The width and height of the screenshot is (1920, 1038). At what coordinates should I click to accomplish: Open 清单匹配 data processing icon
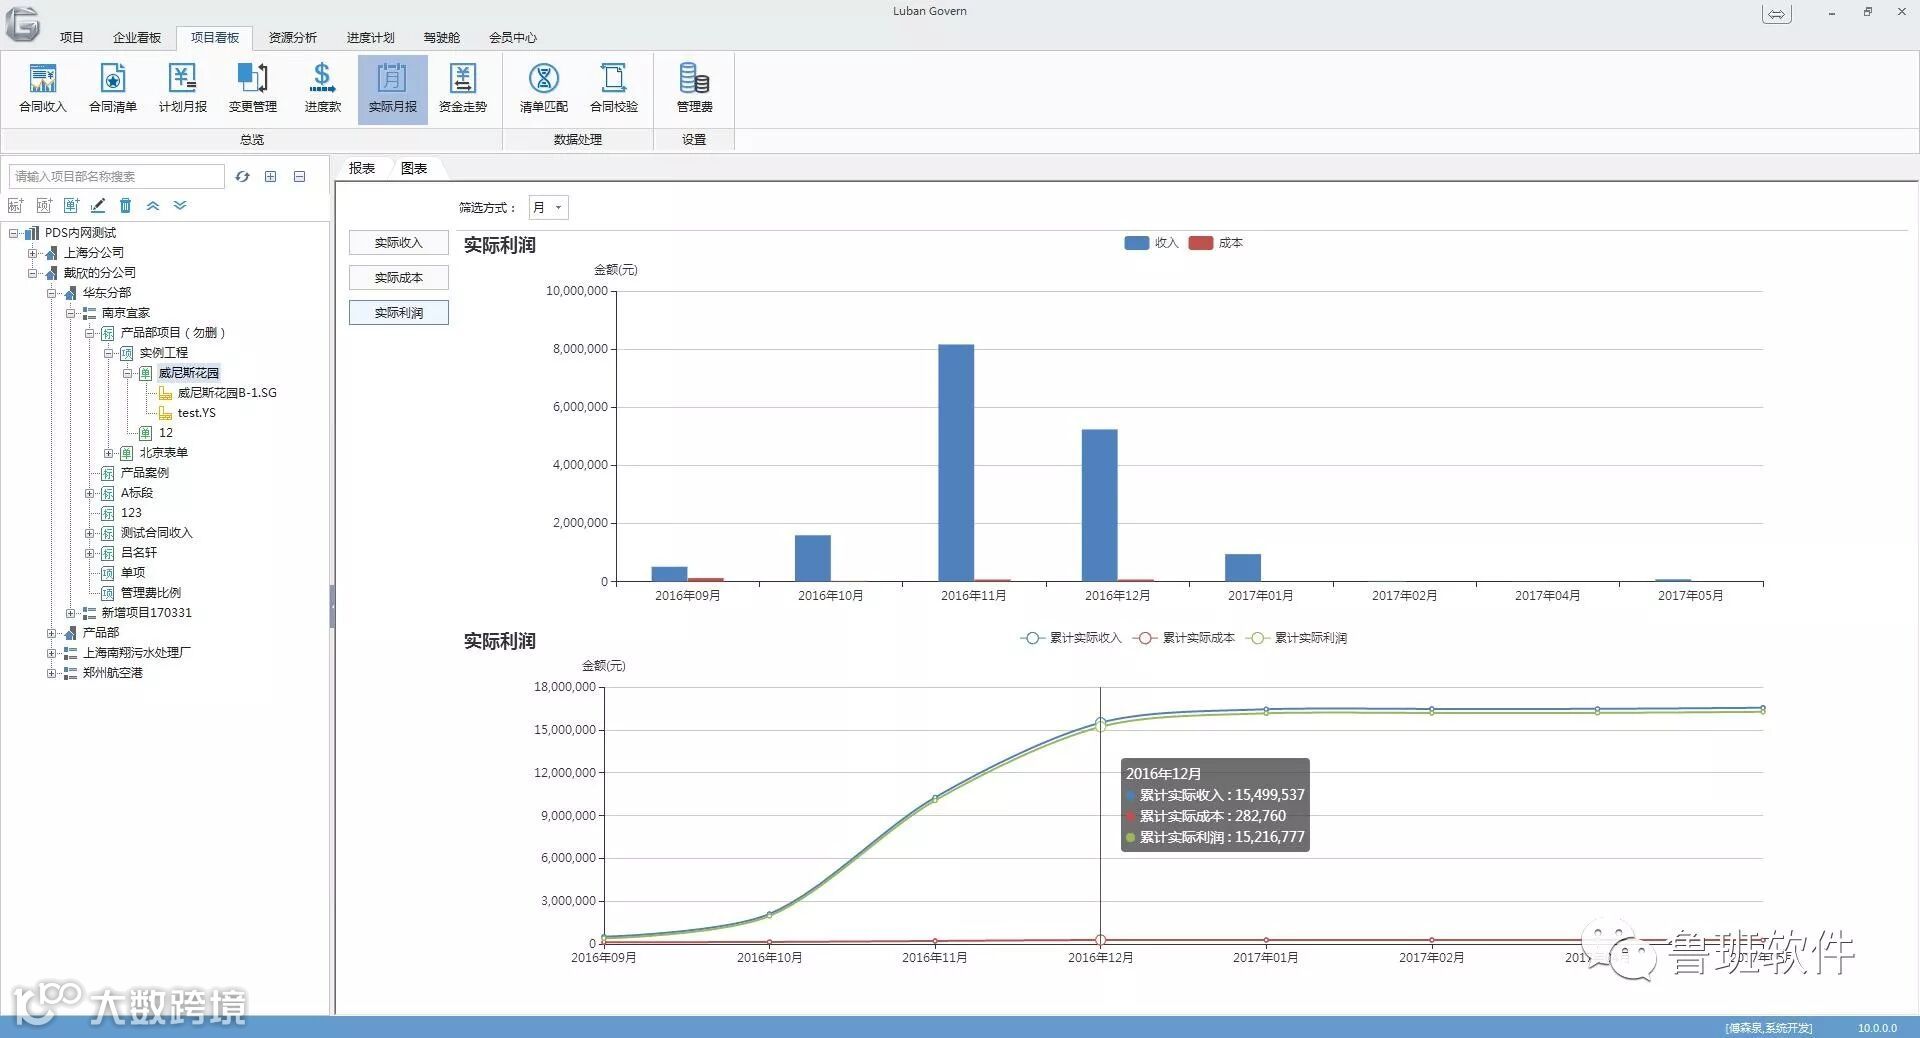point(544,88)
